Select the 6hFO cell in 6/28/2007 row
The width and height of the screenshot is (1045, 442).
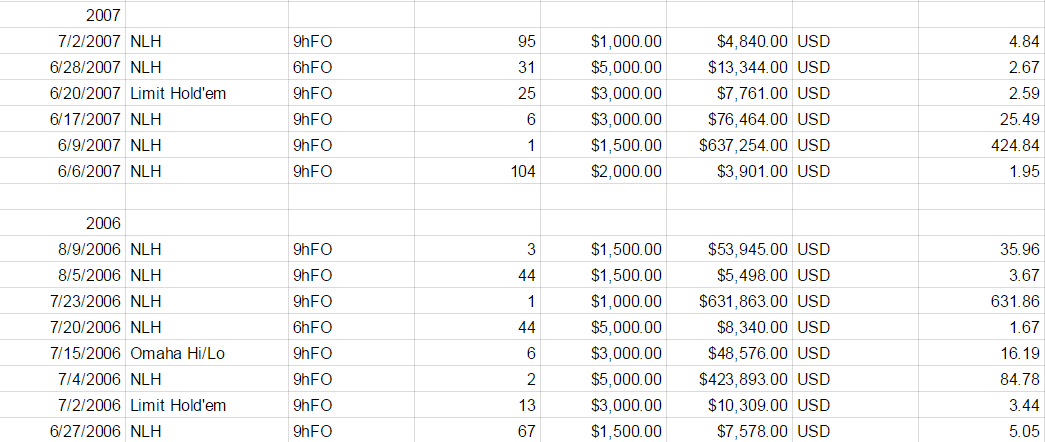click(351, 67)
